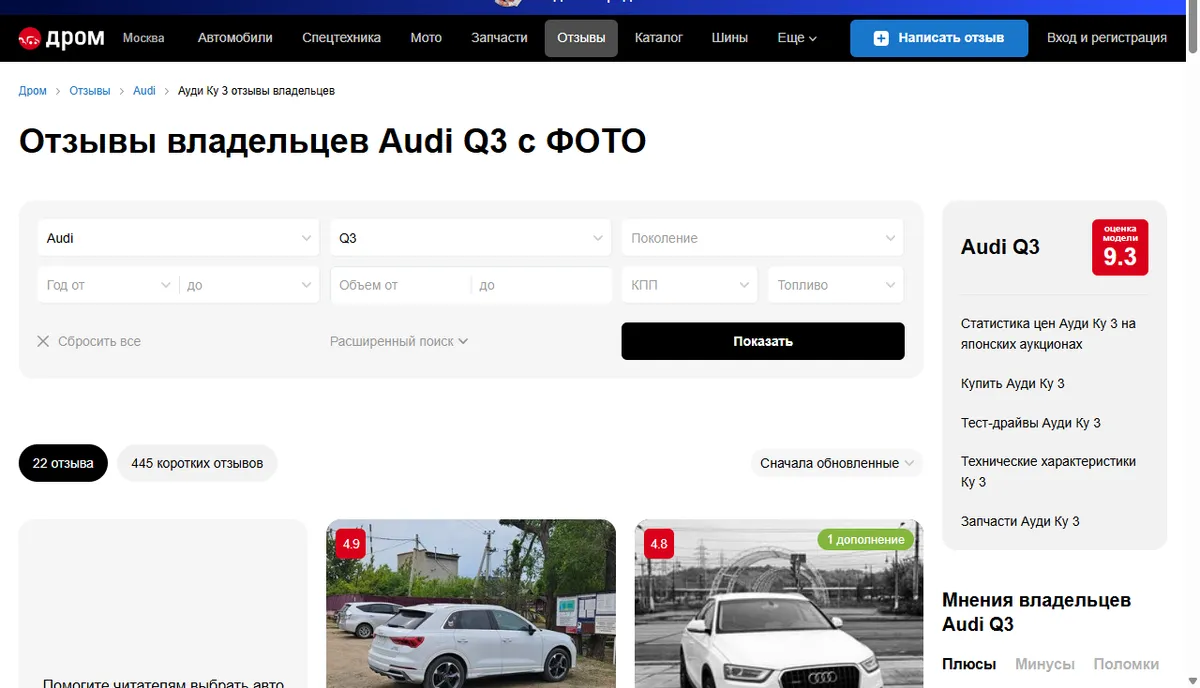Select the 22 отзыва tab

(63, 463)
